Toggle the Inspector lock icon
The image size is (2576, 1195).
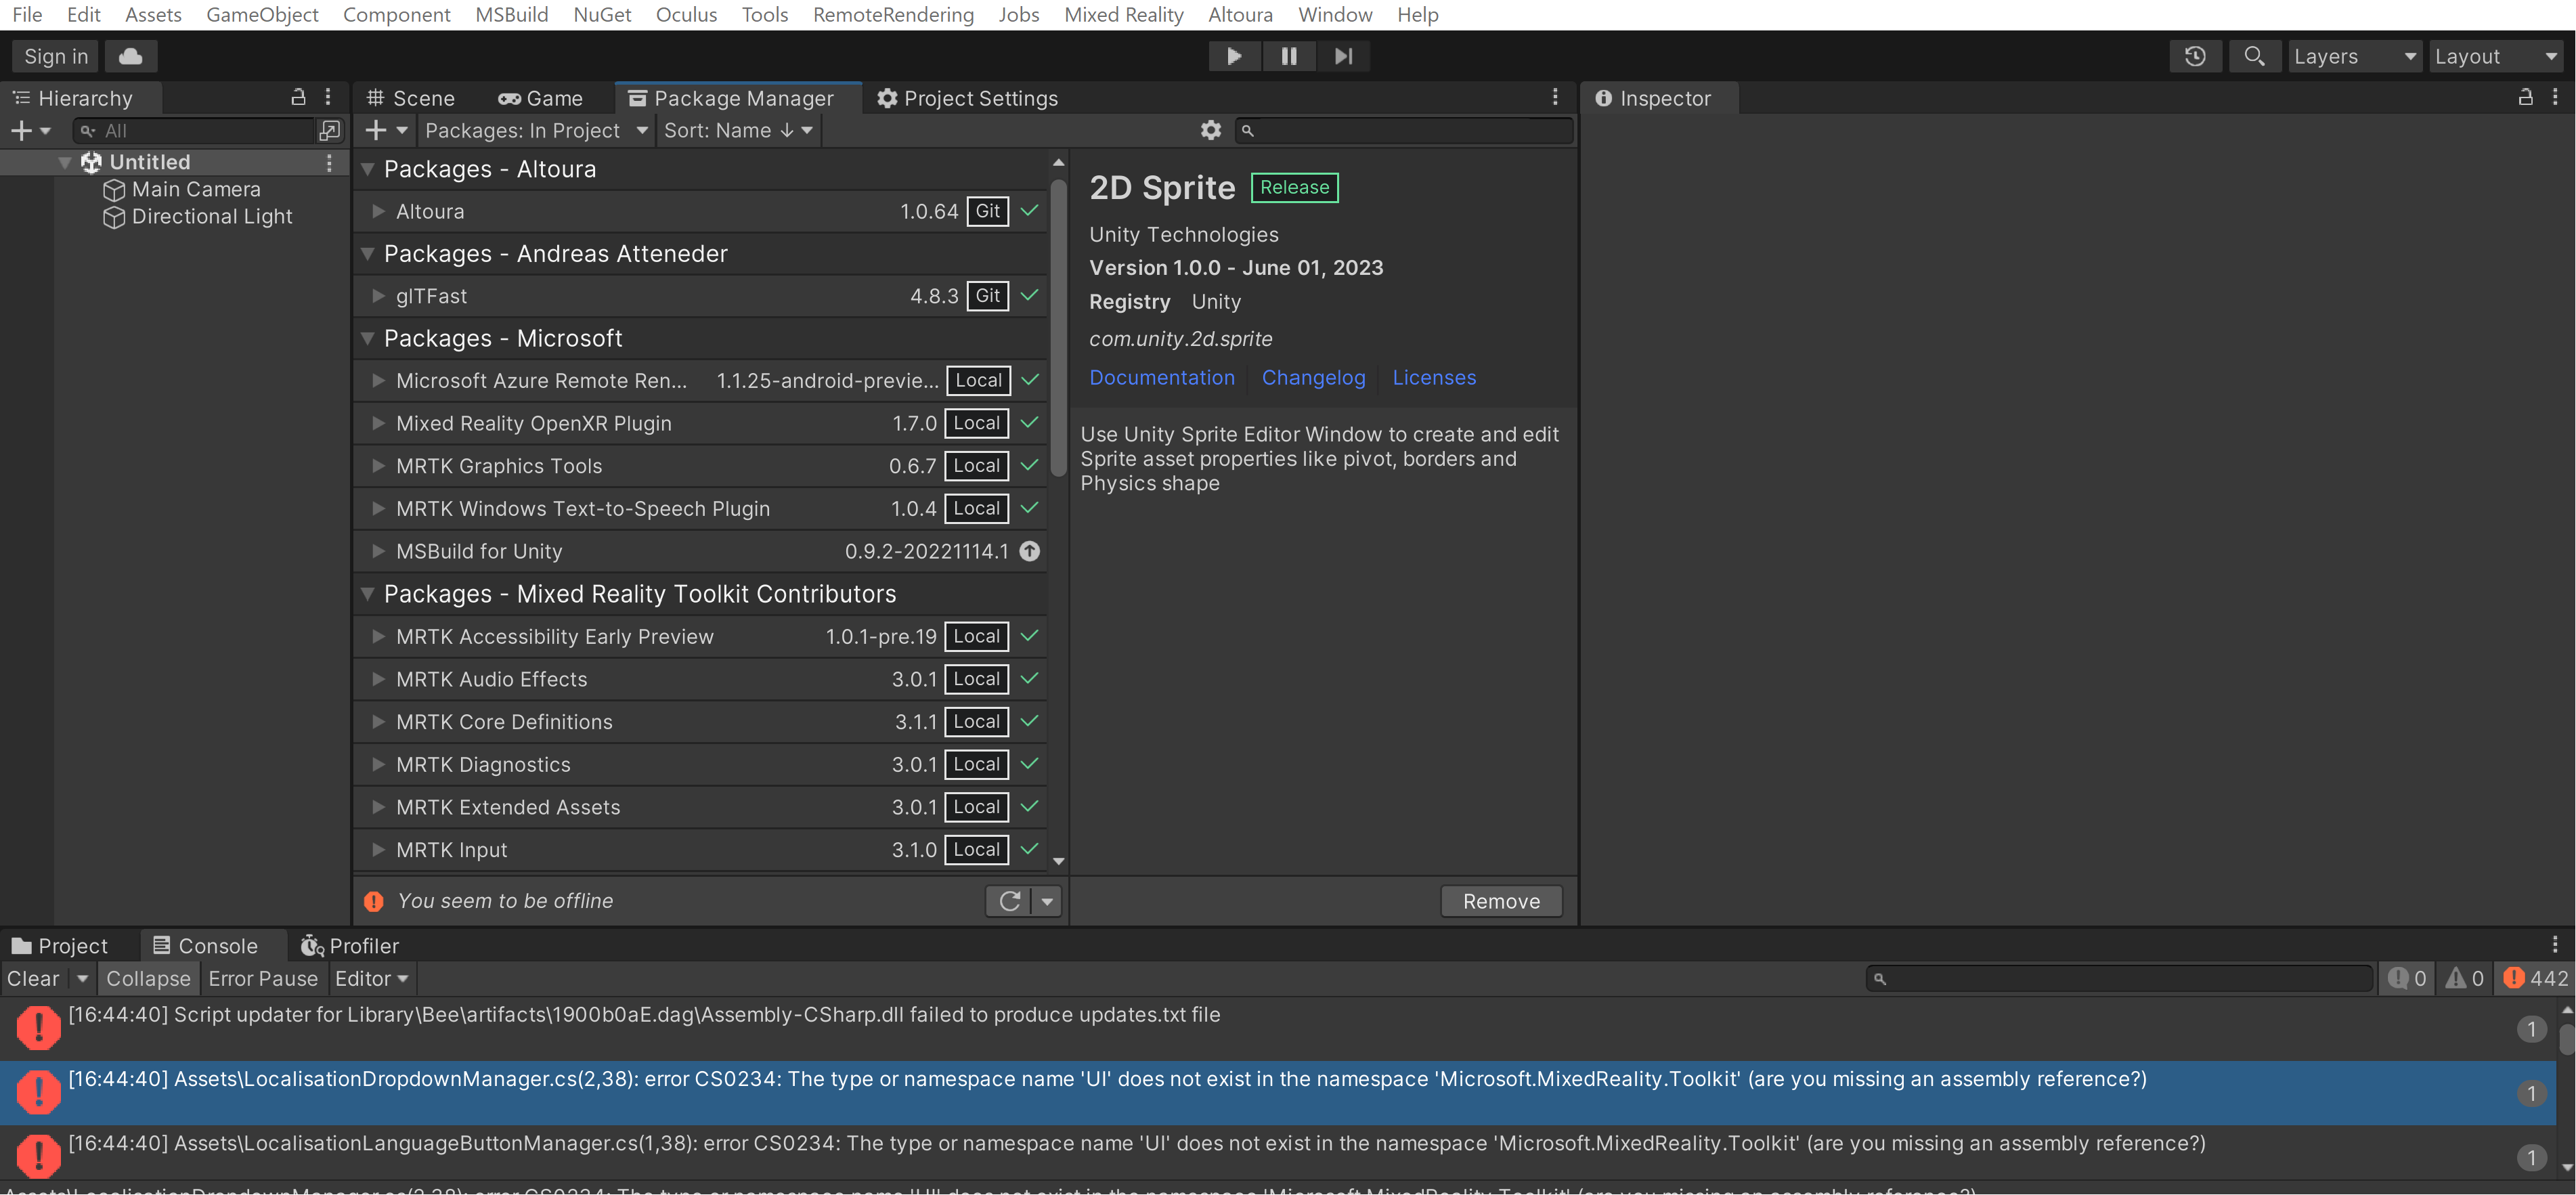pos(2525,97)
